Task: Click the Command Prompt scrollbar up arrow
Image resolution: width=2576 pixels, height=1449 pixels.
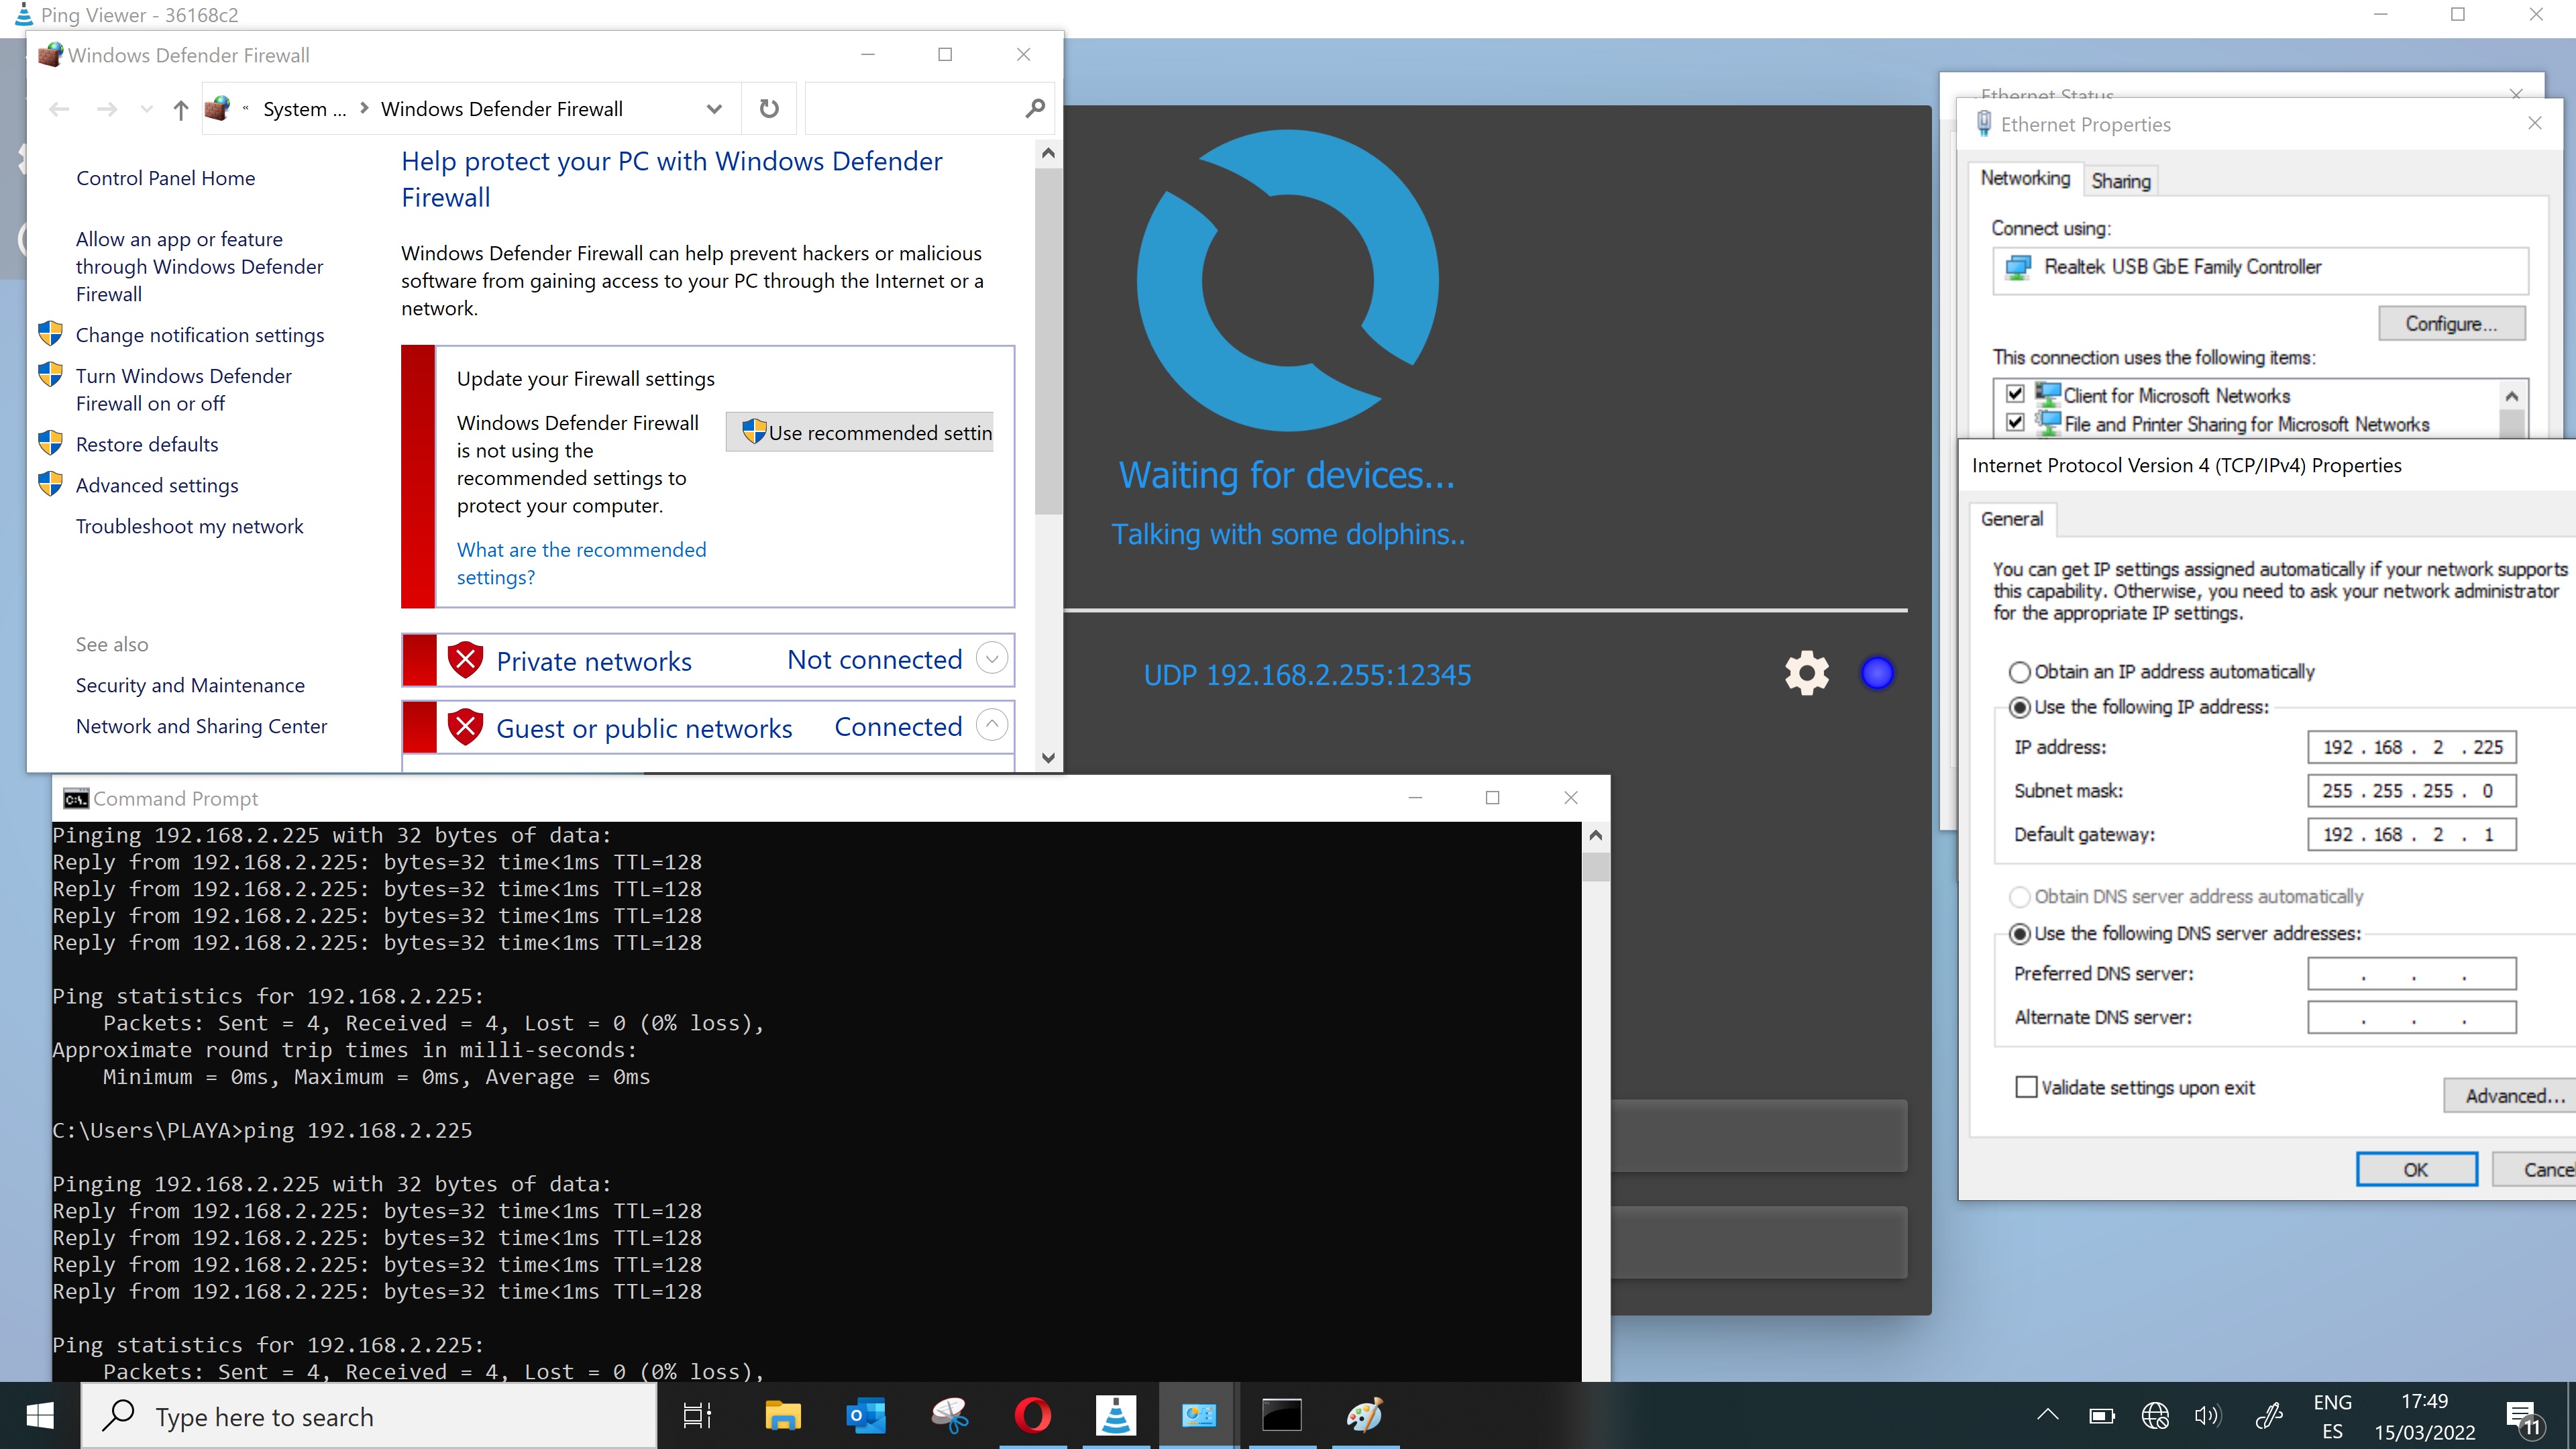Action: 1595,836
